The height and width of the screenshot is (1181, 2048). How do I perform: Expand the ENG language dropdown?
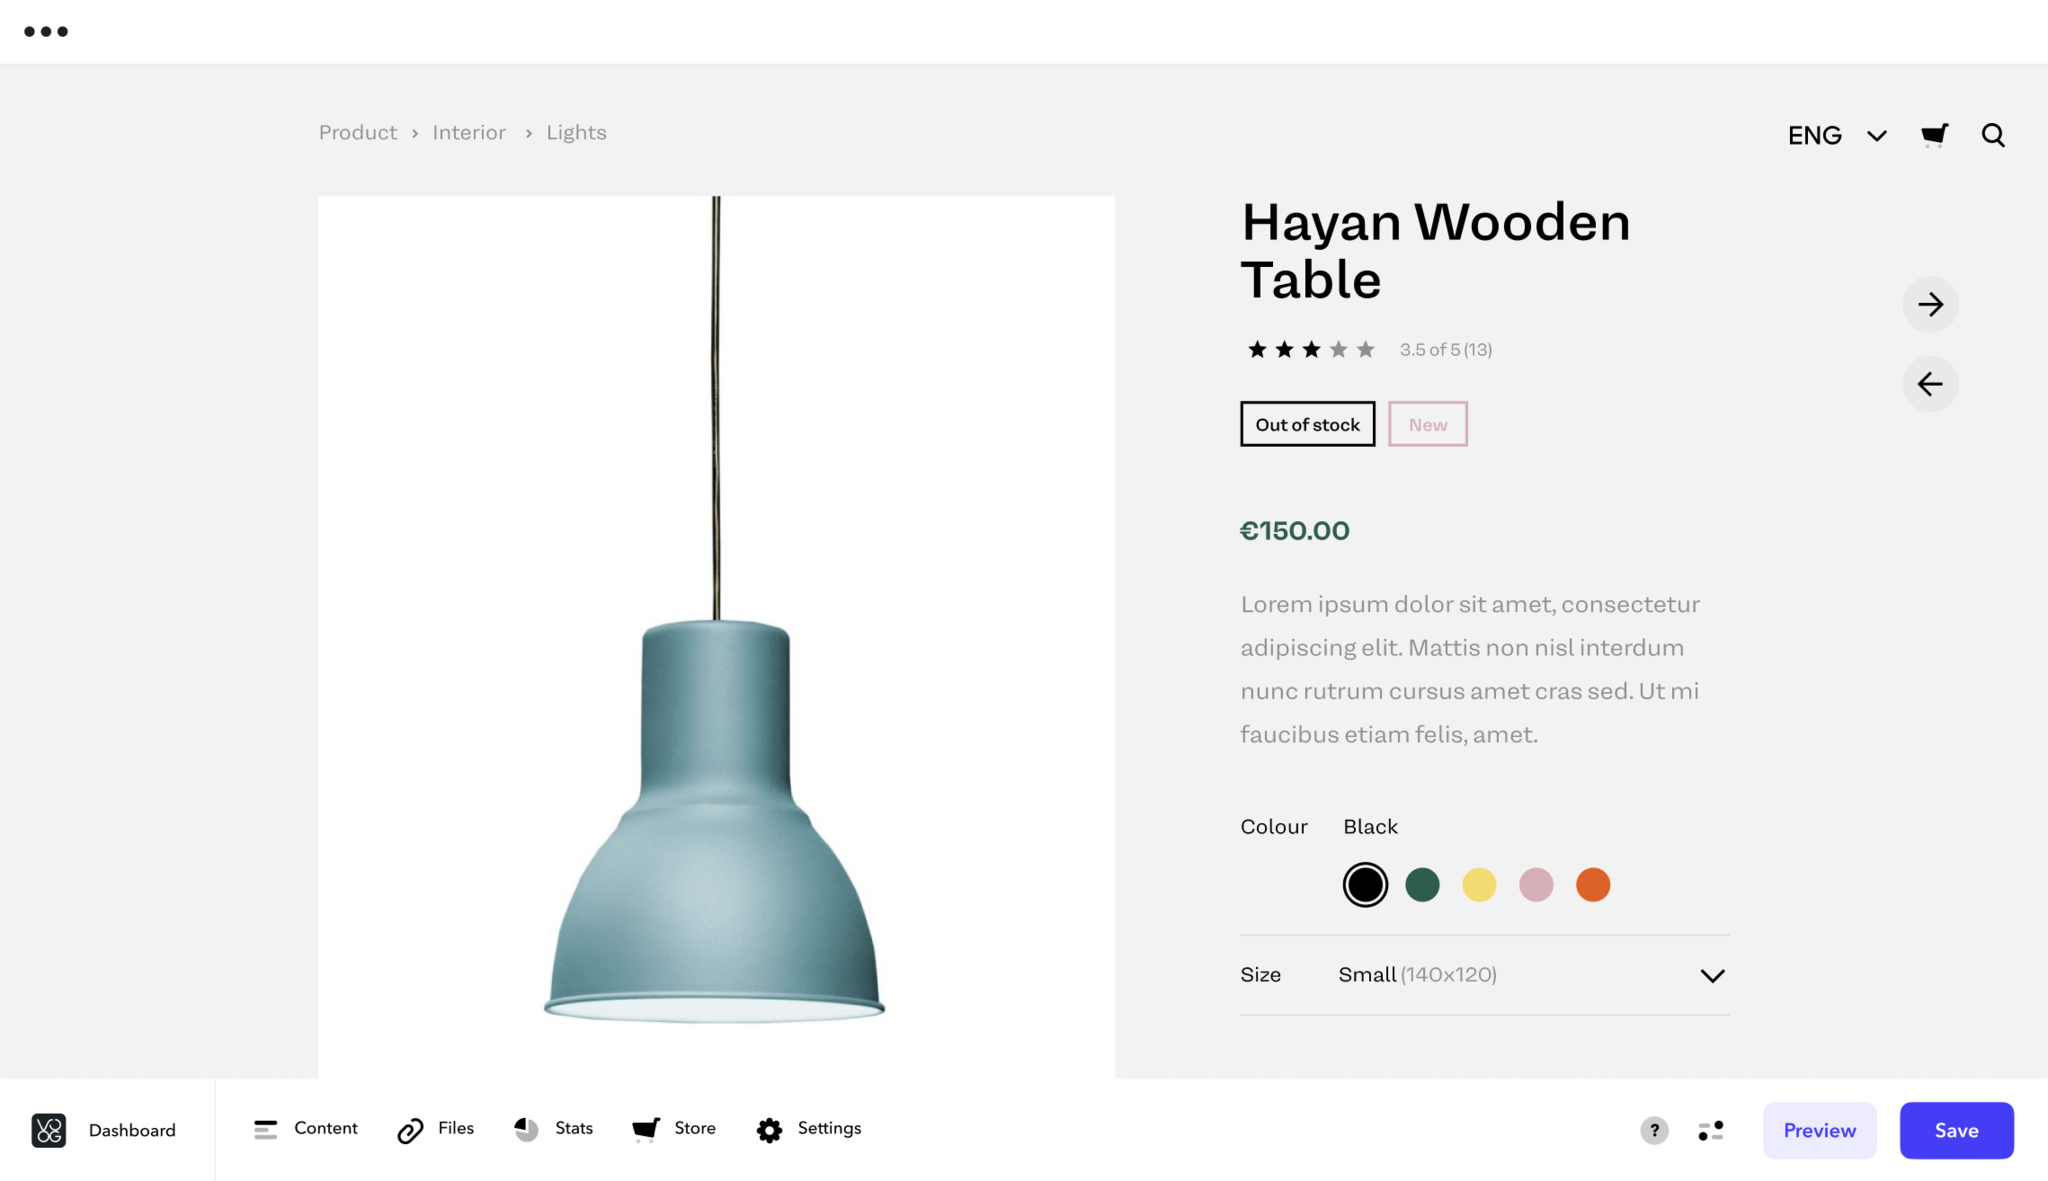pyautogui.click(x=1837, y=135)
